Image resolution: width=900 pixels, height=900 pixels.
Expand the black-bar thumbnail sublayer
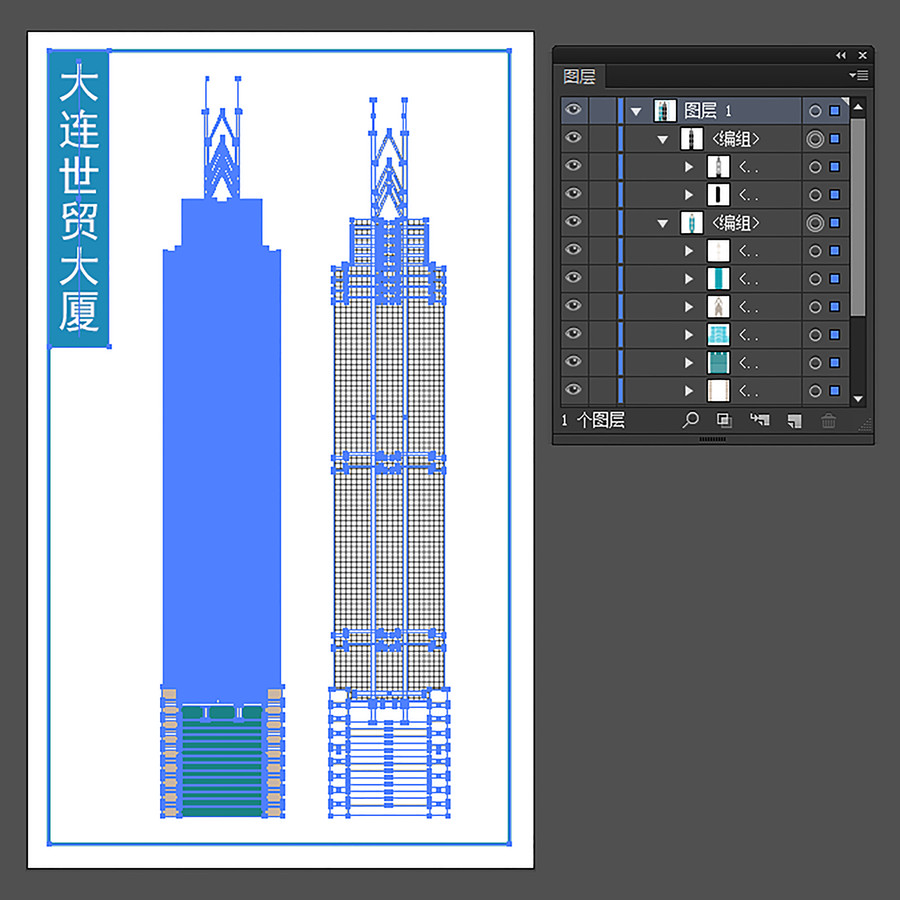click(689, 195)
